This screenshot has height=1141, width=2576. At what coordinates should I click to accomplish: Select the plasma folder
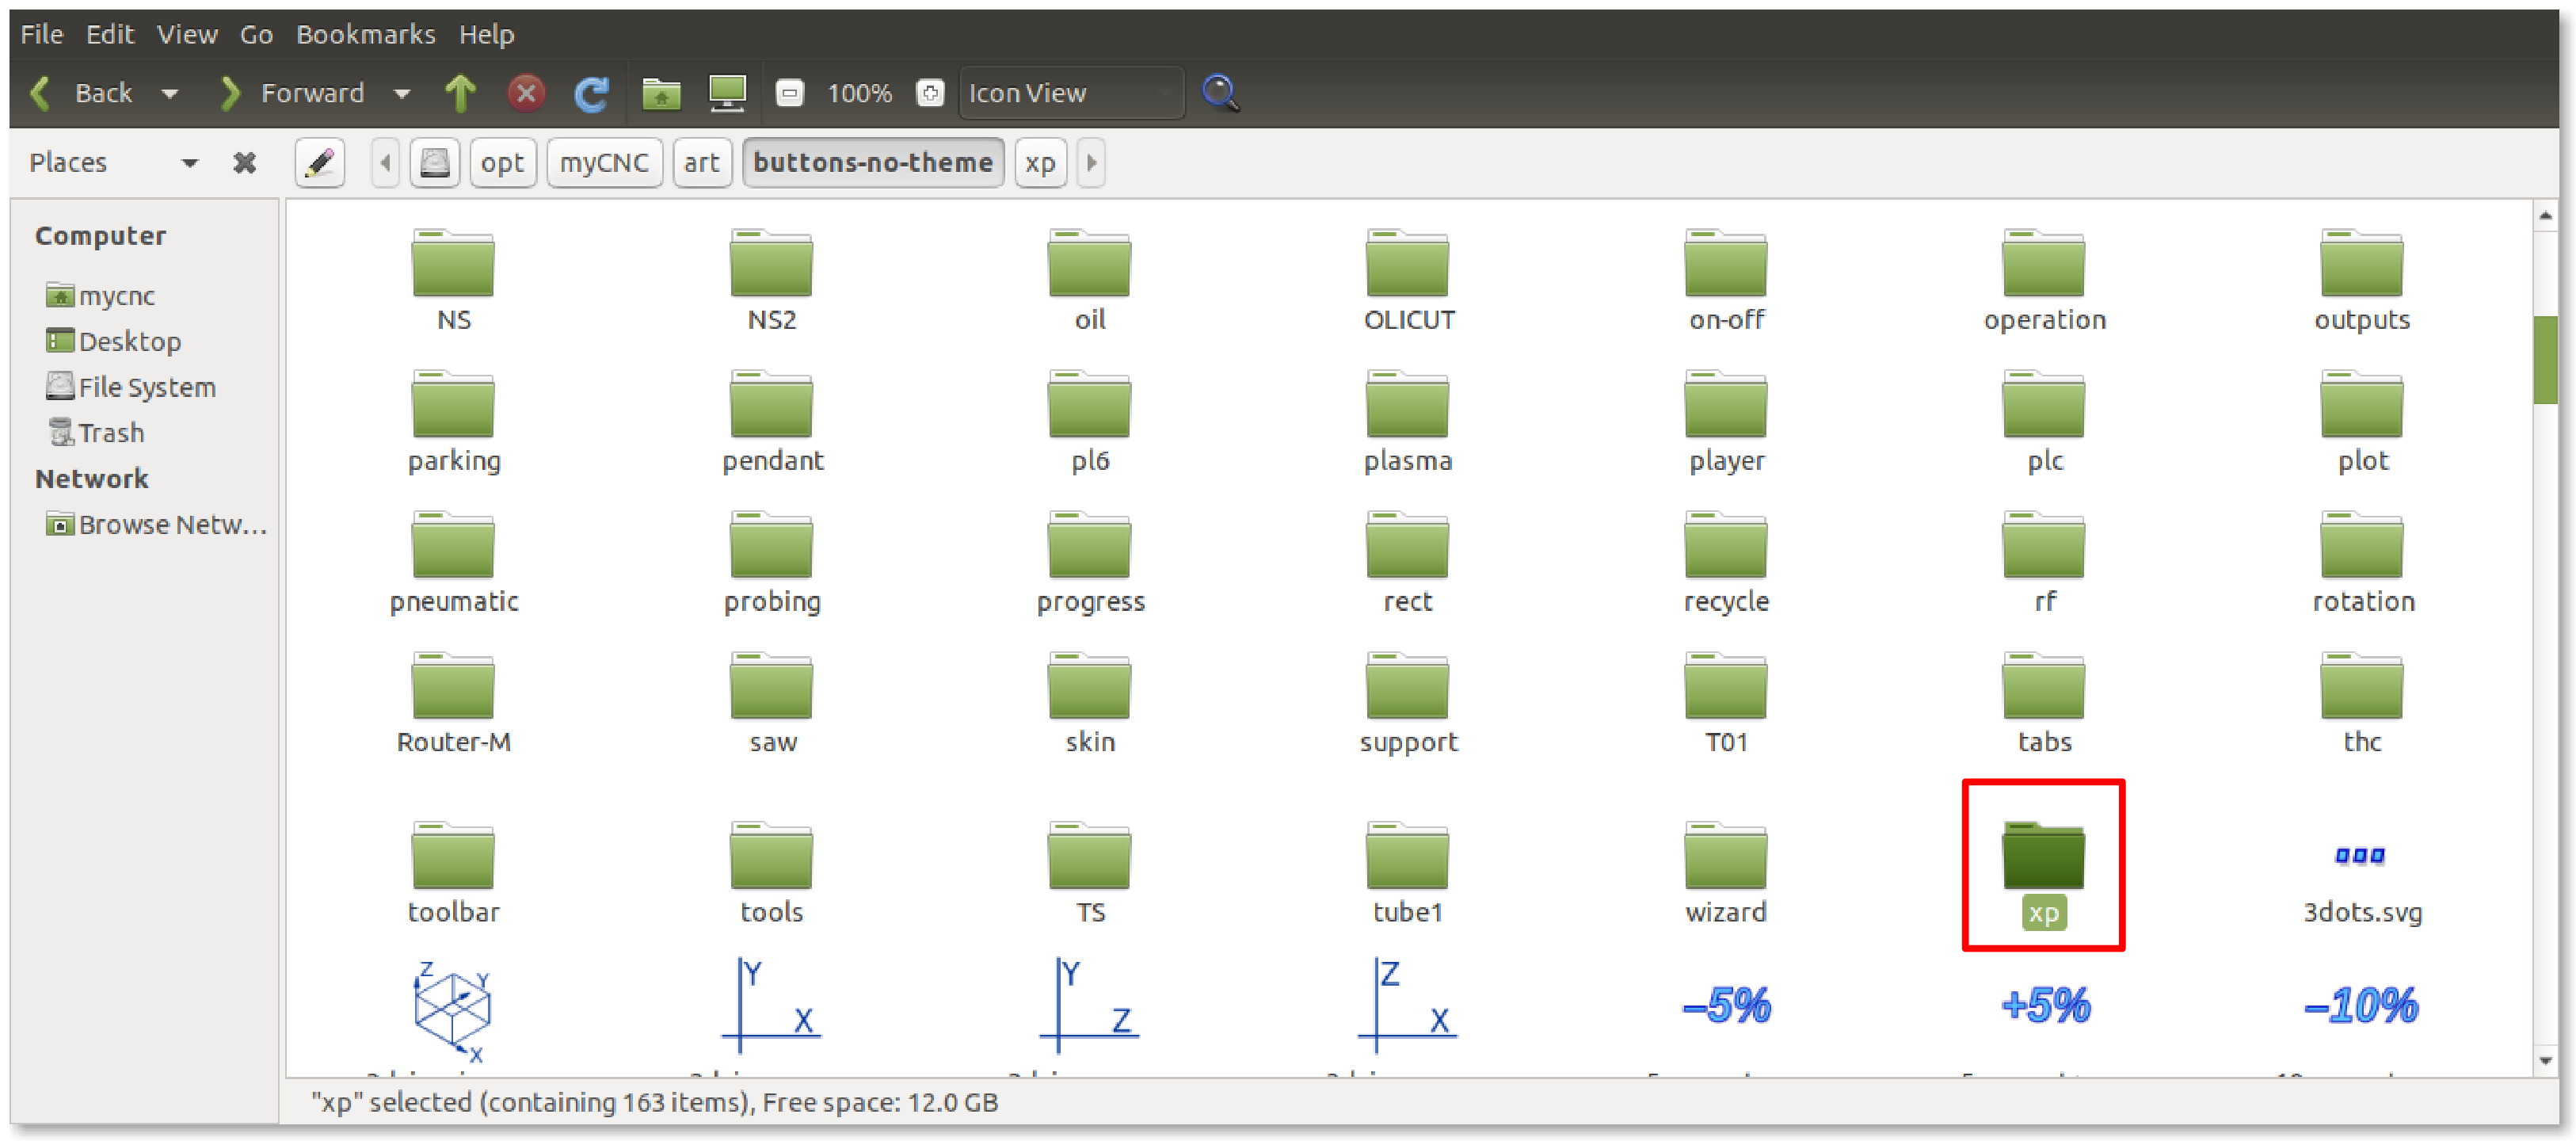(1407, 420)
